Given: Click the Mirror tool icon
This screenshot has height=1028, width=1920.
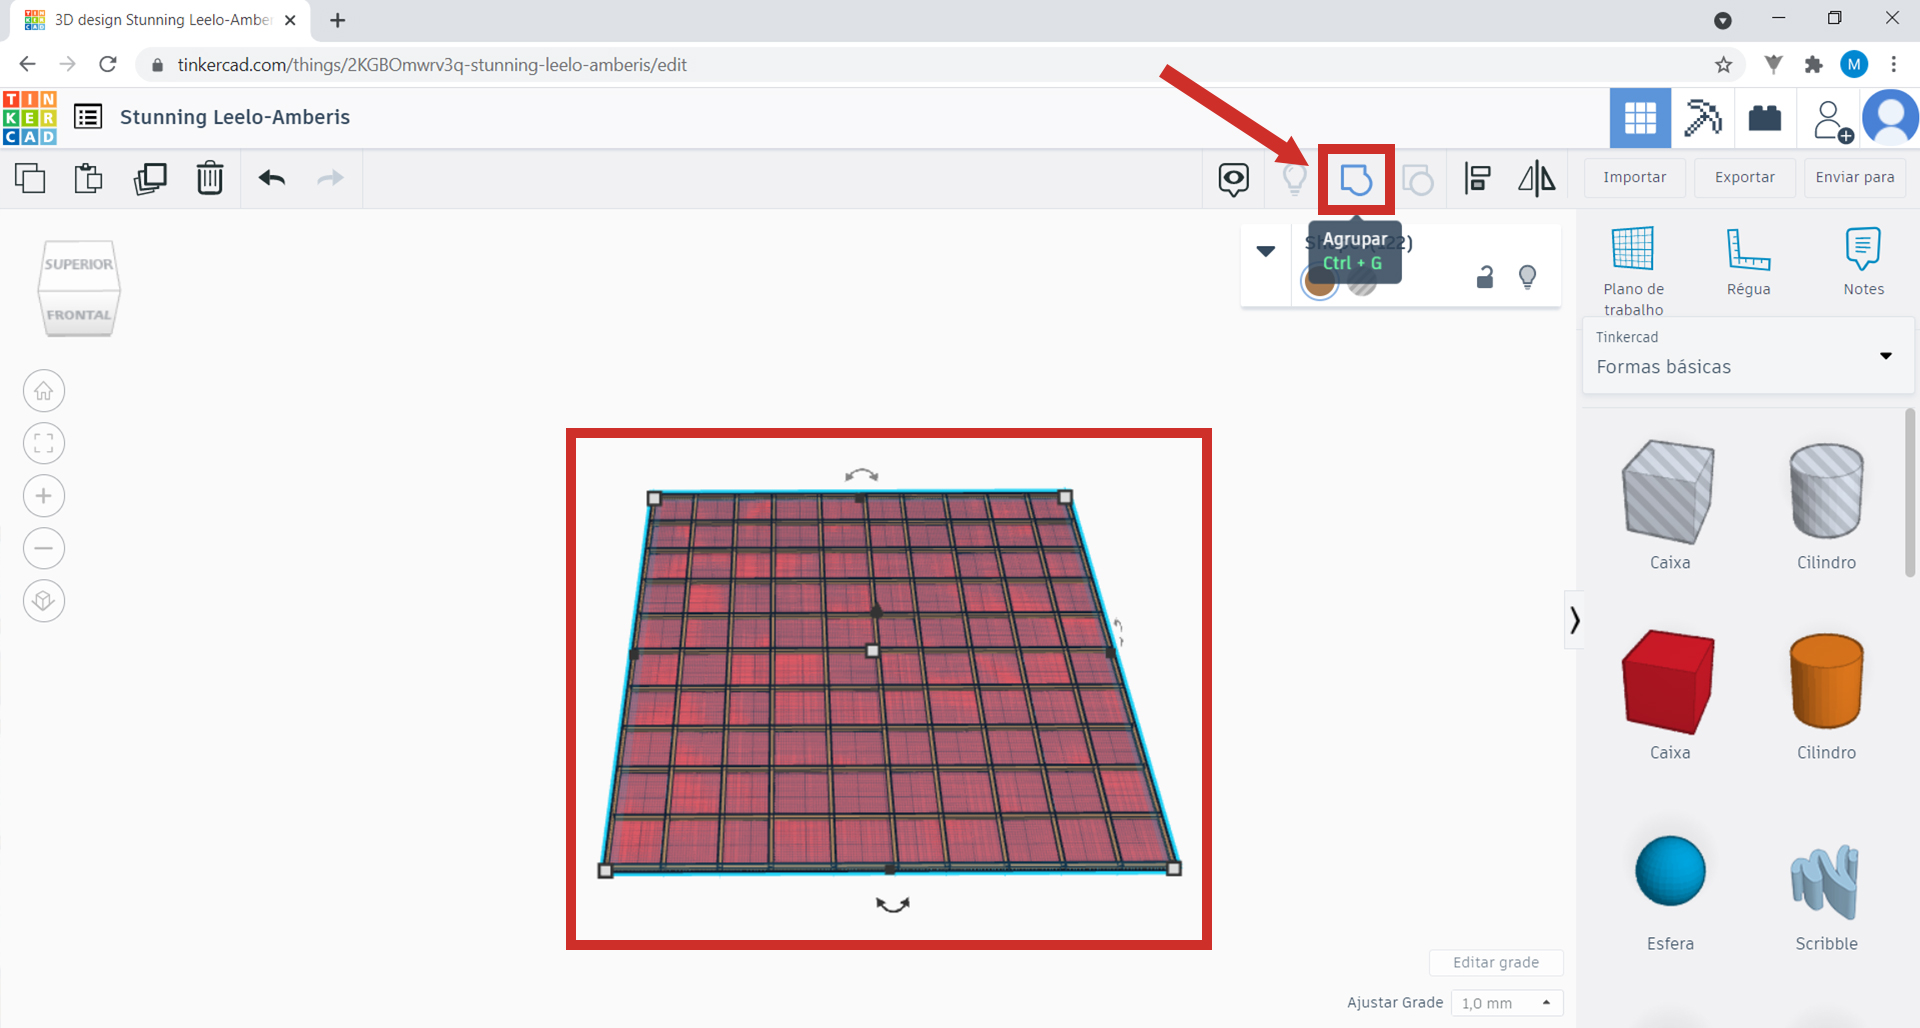Looking at the screenshot, I should click(x=1536, y=179).
